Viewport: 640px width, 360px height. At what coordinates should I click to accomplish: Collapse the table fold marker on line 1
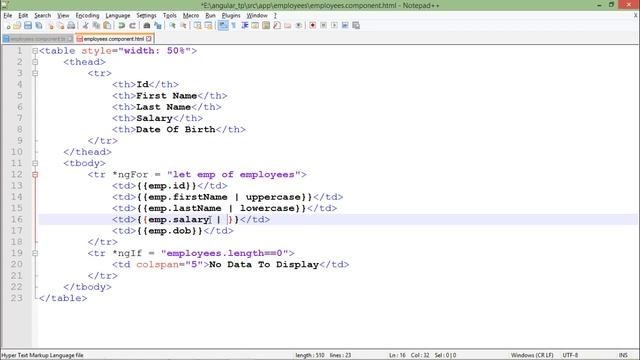pyautogui.click(x=35, y=51)
